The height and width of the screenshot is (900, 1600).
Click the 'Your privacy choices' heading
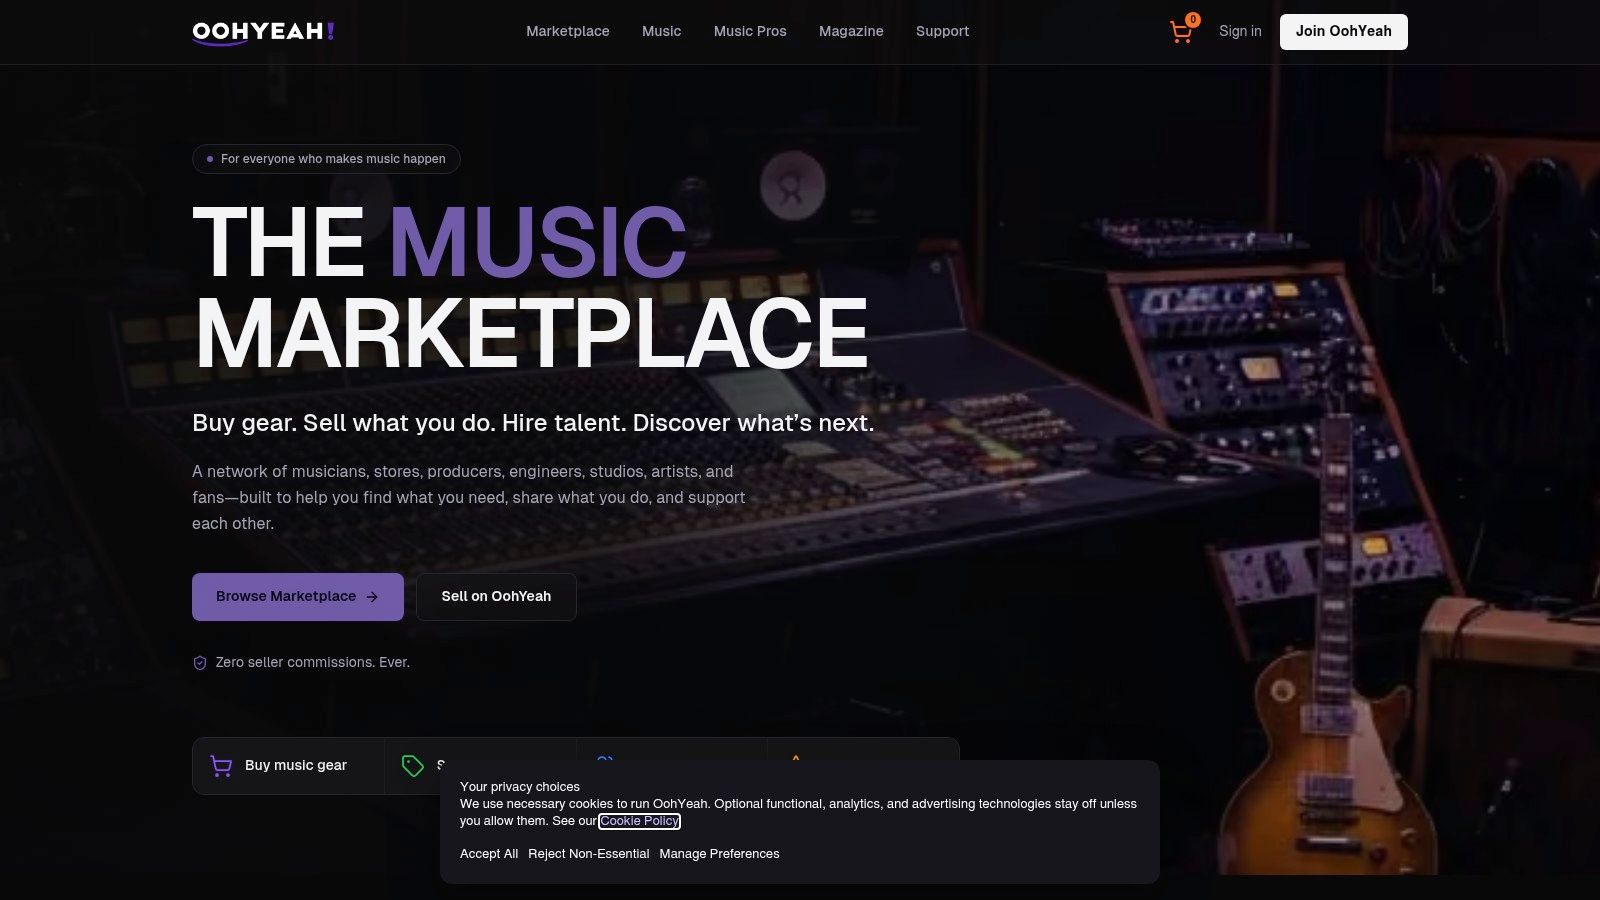[520, 787]
